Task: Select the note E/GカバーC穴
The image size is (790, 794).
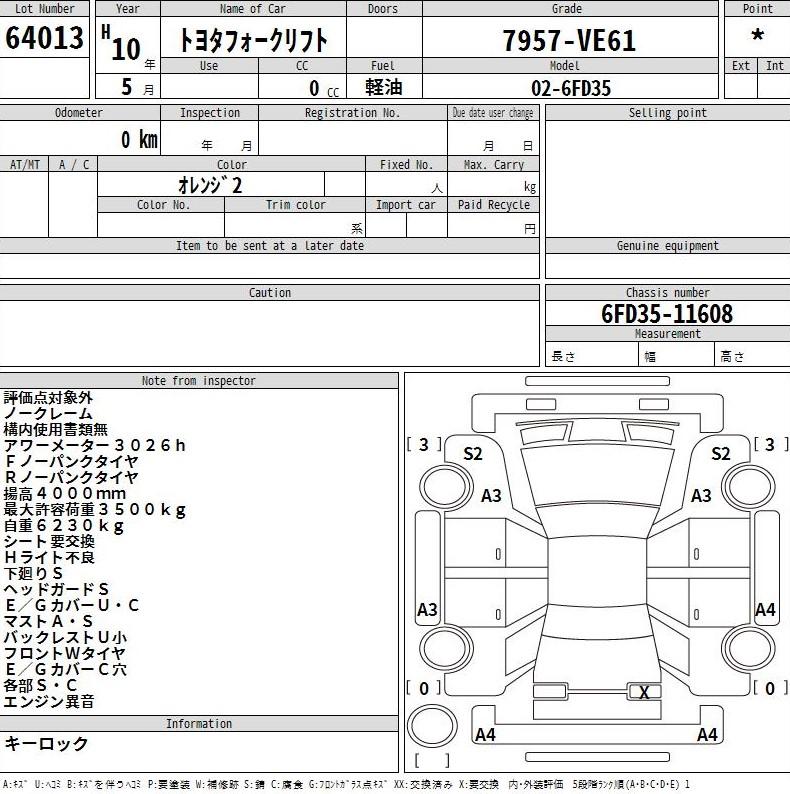Action: tap(65, 669)
